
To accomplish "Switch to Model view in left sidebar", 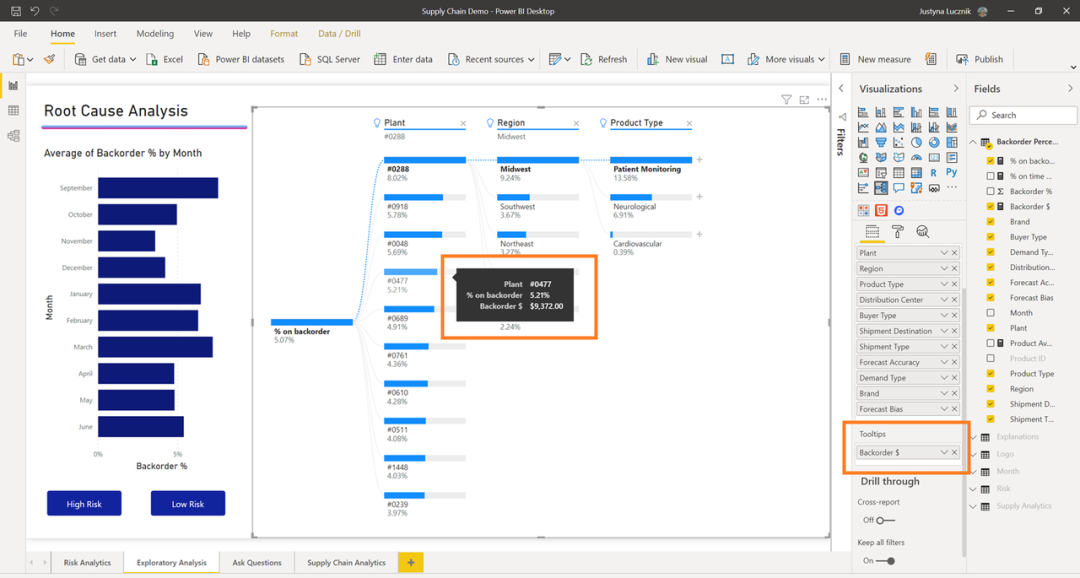I will 13,136.
